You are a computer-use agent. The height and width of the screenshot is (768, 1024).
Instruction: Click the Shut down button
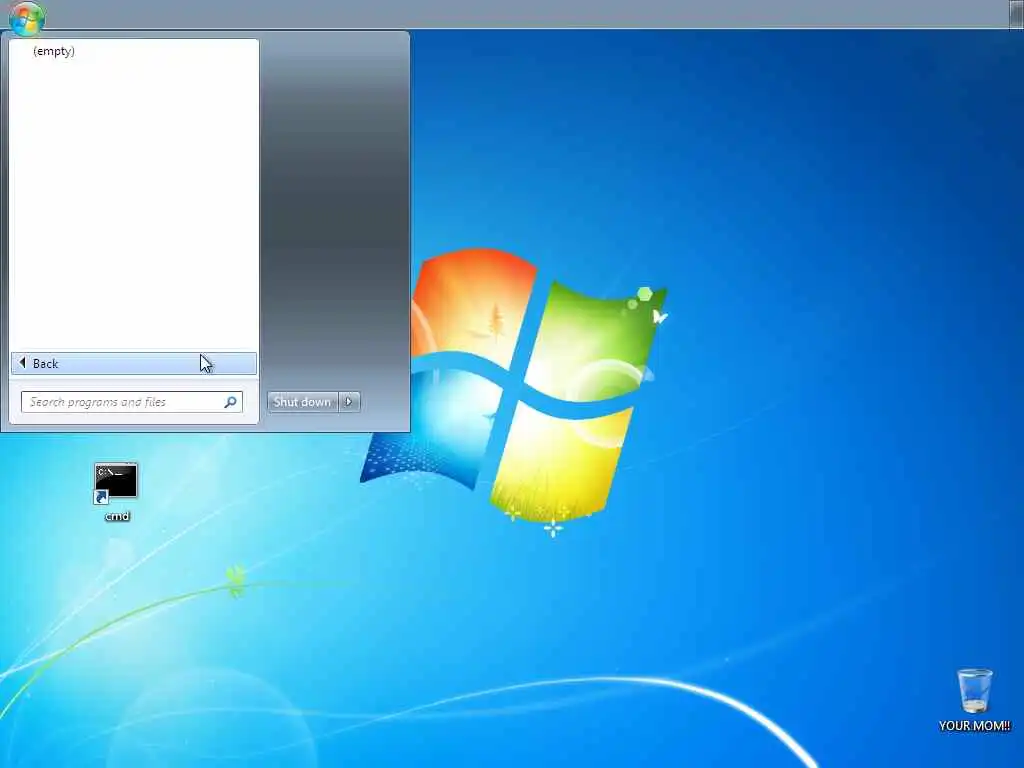302,402
